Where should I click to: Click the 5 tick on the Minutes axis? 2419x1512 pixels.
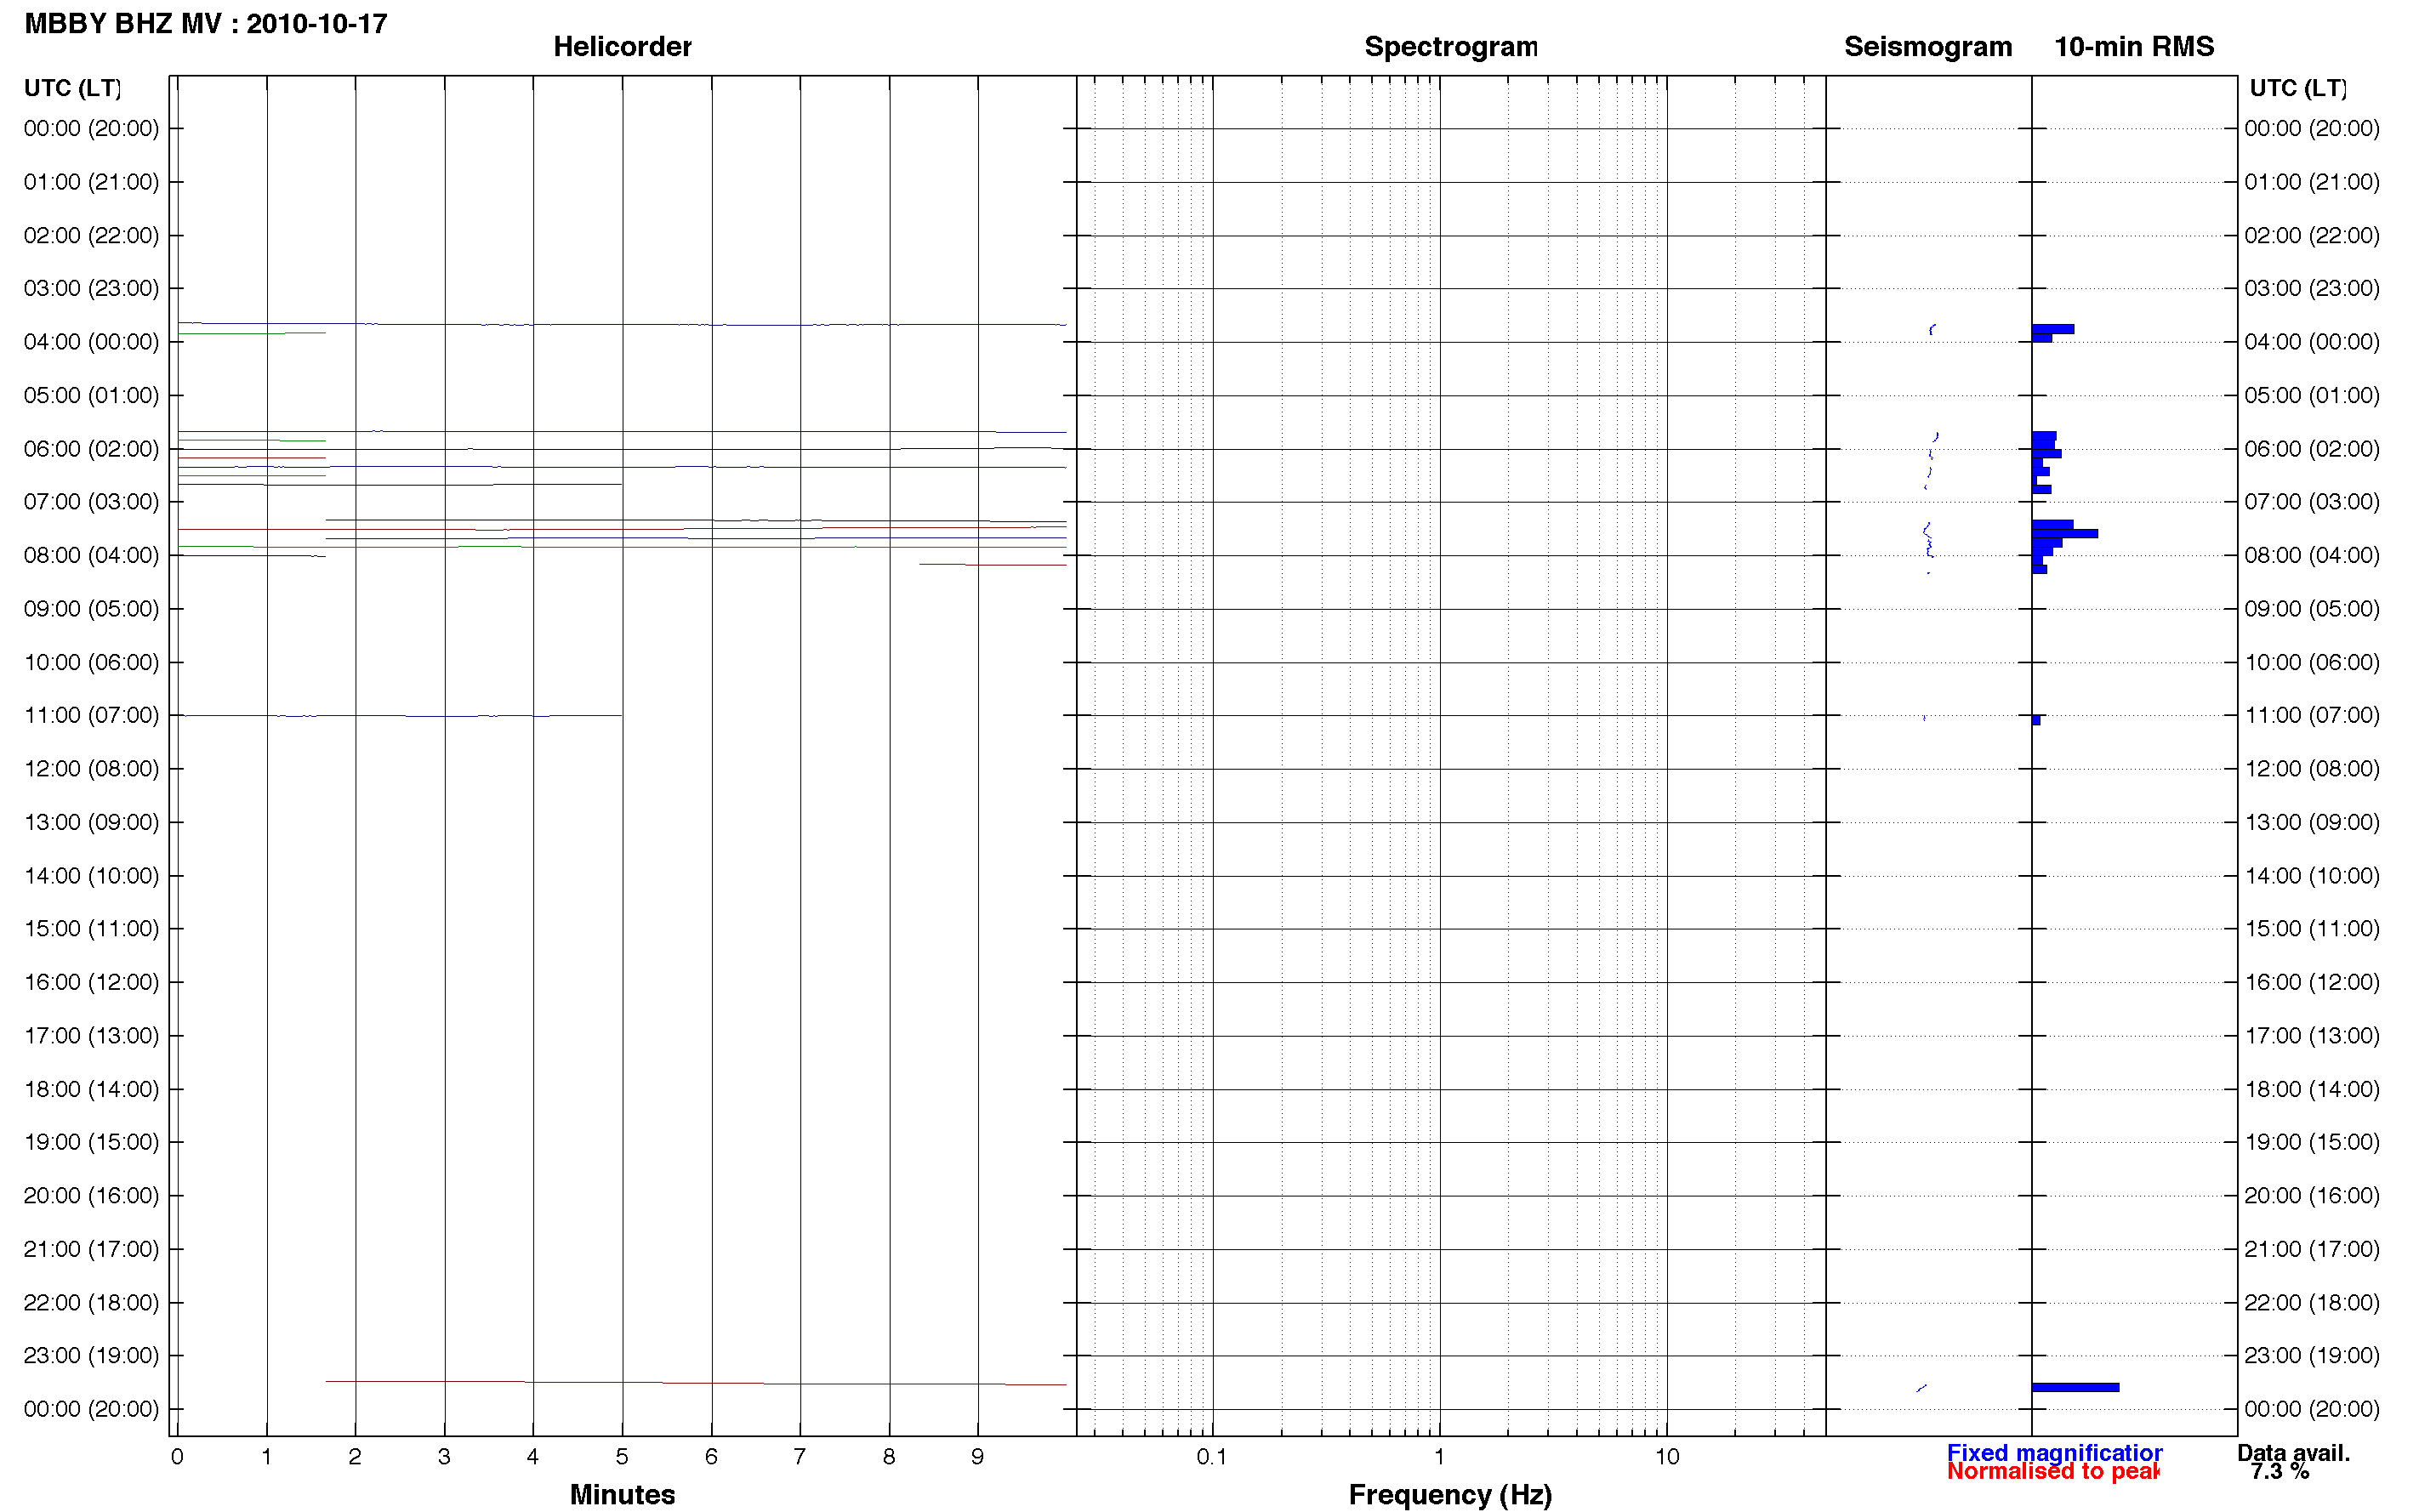622,1457
